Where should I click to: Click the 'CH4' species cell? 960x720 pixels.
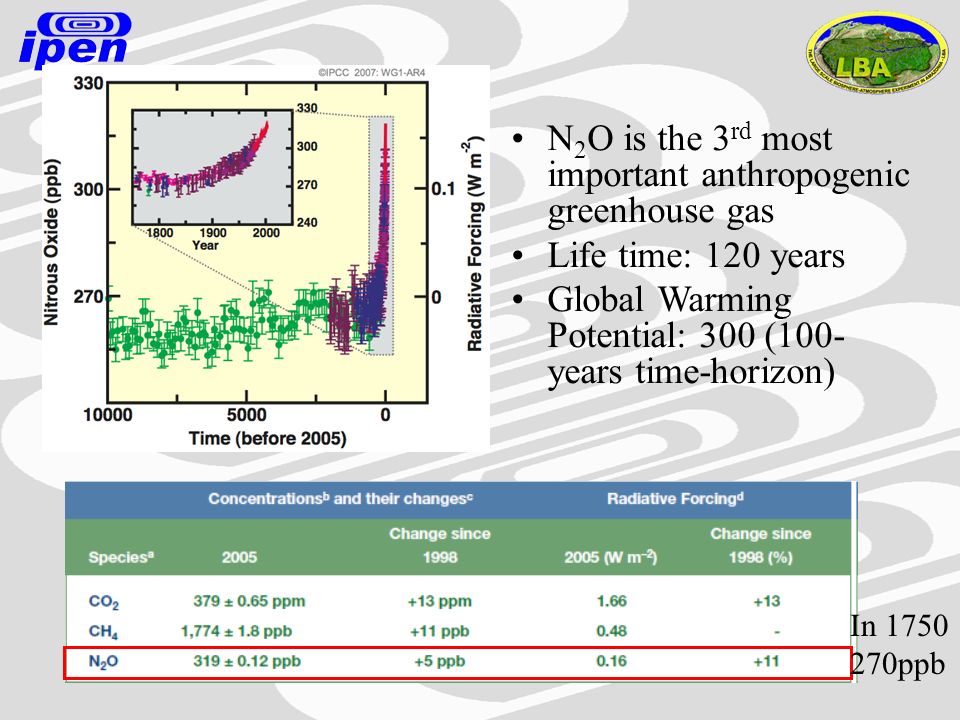[x=103, y=632]
